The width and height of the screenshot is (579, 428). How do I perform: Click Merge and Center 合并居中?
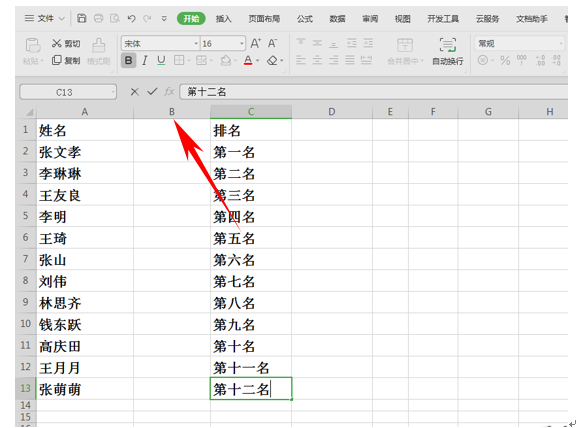click(405, 51)
